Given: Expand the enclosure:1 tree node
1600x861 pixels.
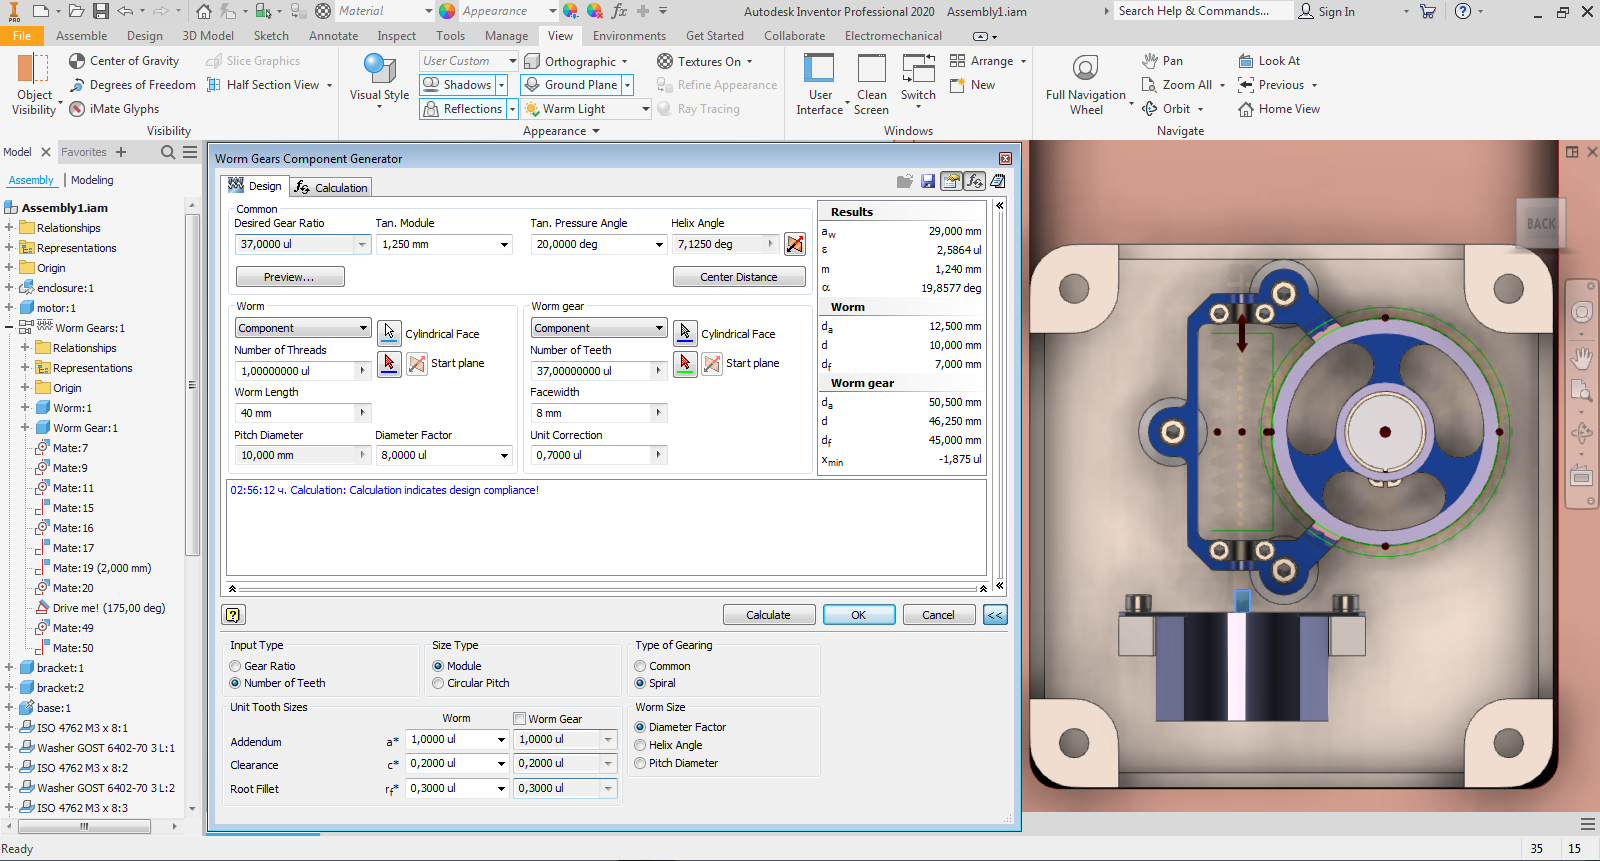Looking at the screenshot, I should pos(9,288).
